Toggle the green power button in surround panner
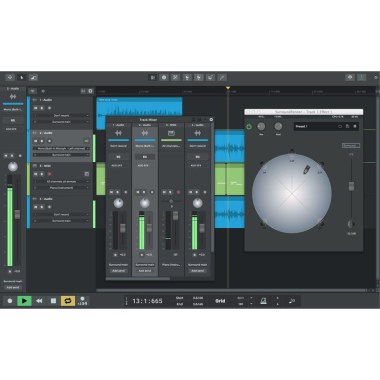The width and height of the screenshot is (380, 380). pyautogui.click(x=249, y=126)
